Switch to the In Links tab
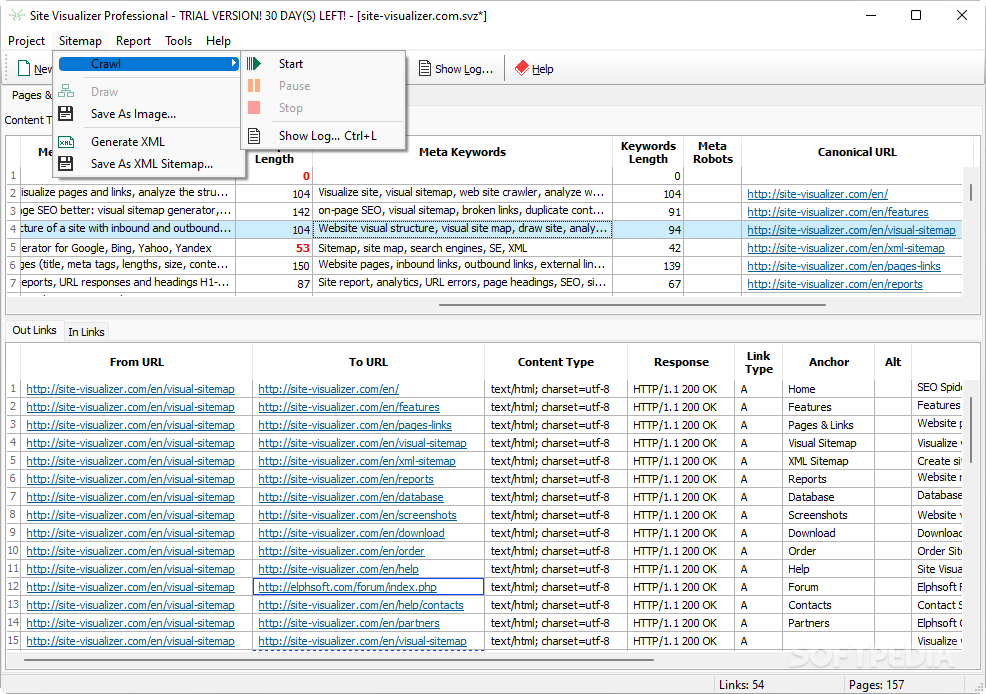The height and width of the screenshot is (694, 986). pos(86,332)
